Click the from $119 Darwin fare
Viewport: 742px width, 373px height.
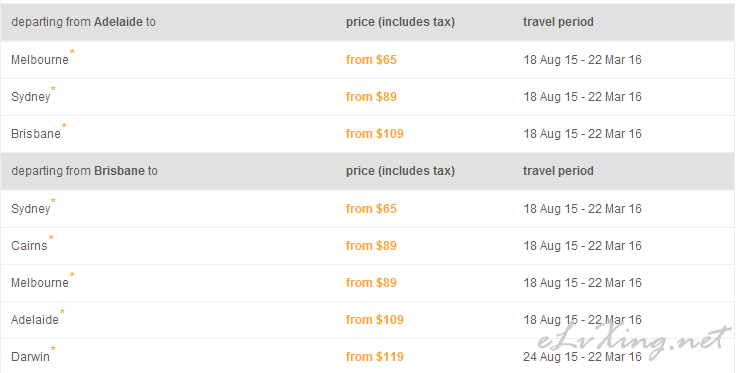click(x=375, y=356)
